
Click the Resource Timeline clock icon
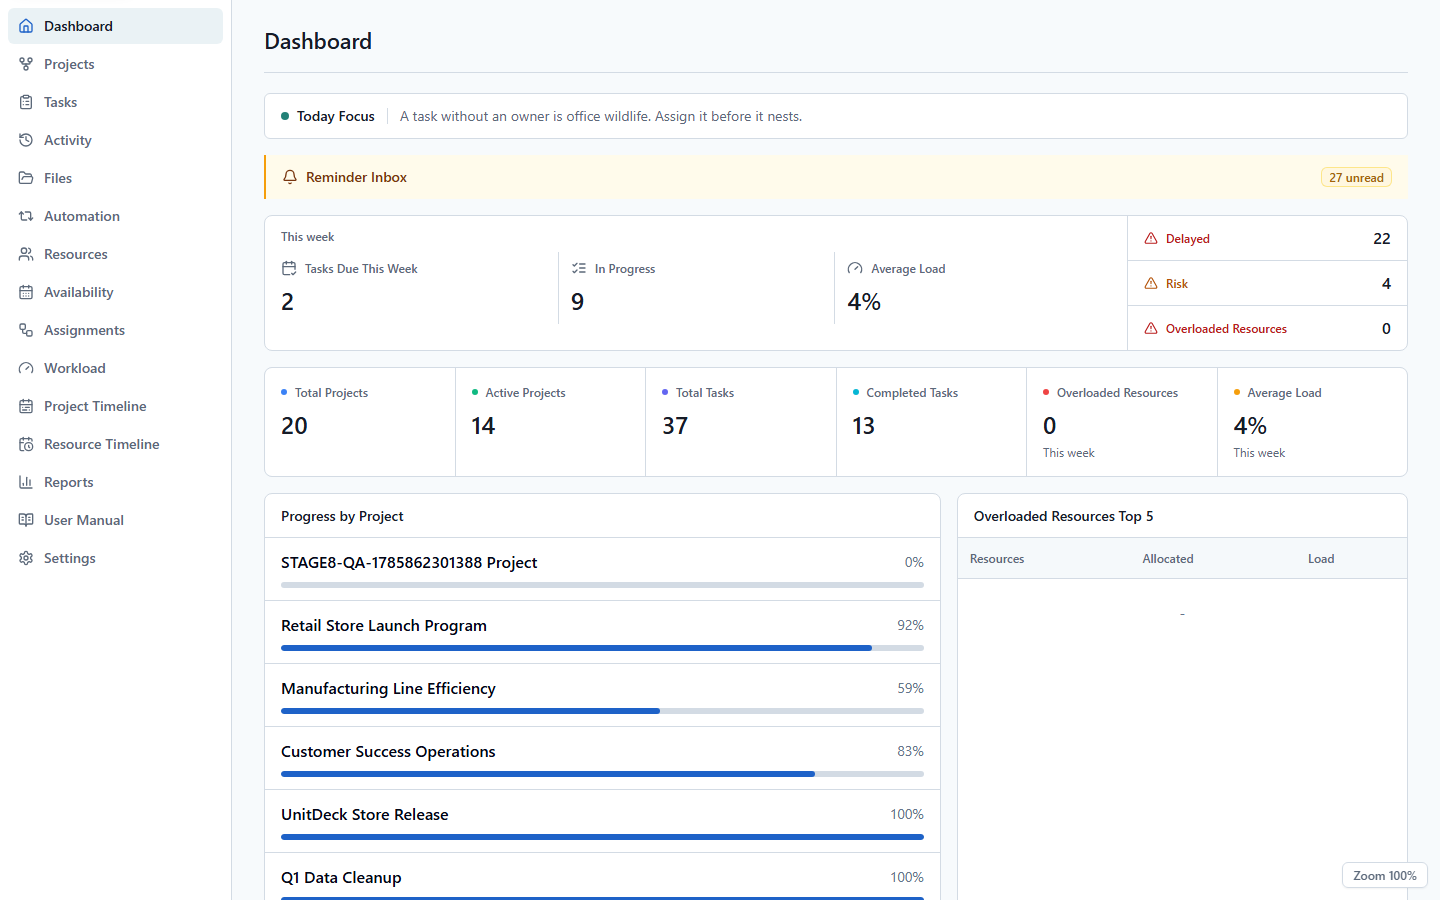pos(26,444)
